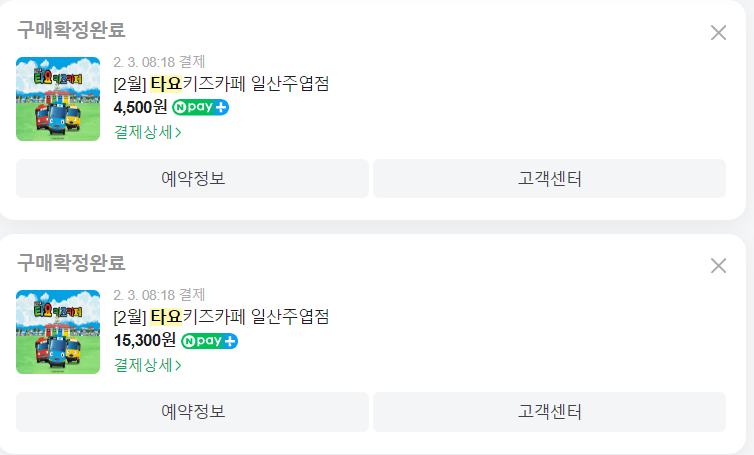This screenshot has width=754, height=455.
Task: Open the Tayo thumbnail in the 4,500원 card
Action: (58, 98)
